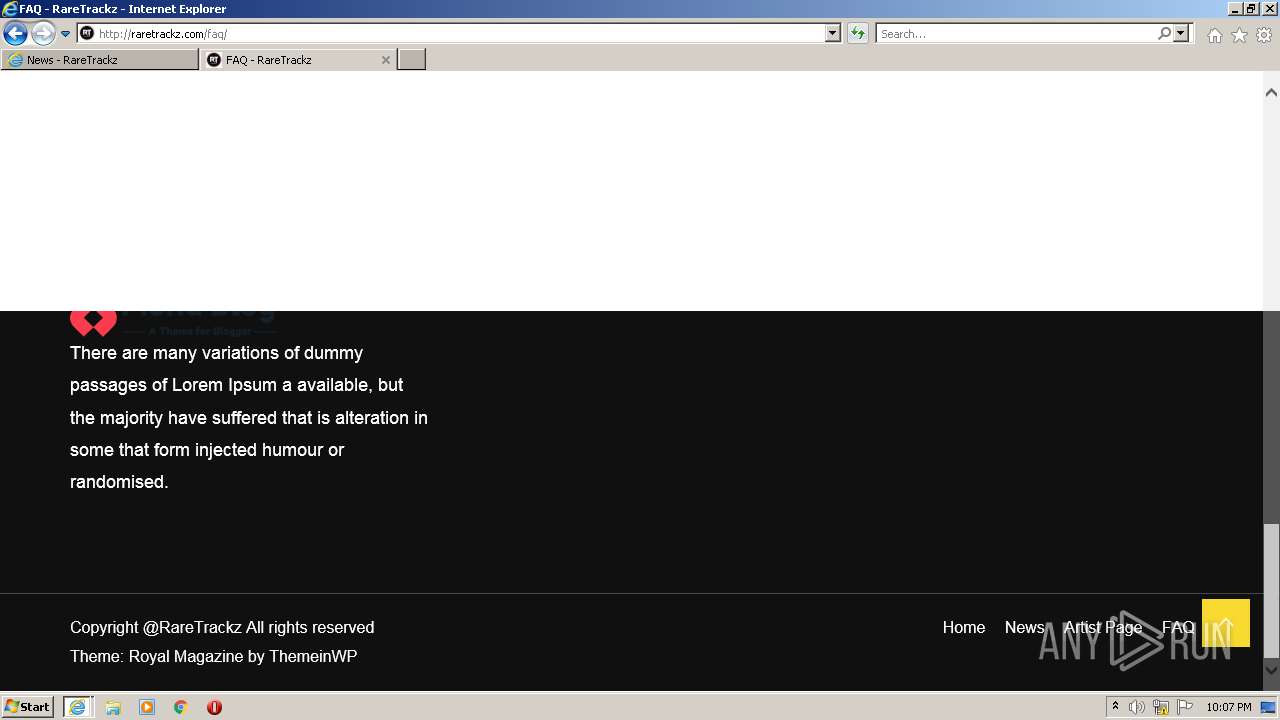Click the network tray icon
The width and height of the screenshot is (1280, 720).
click(1161, 707)
